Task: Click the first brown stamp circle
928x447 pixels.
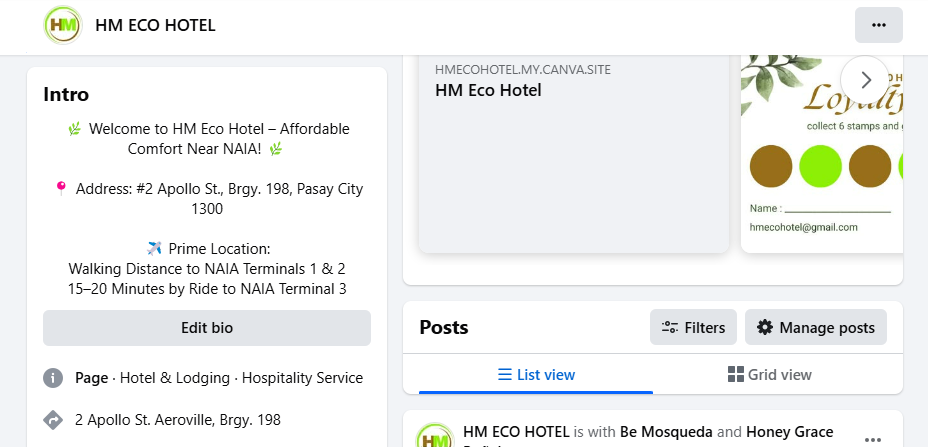Action: coord(771,166)
